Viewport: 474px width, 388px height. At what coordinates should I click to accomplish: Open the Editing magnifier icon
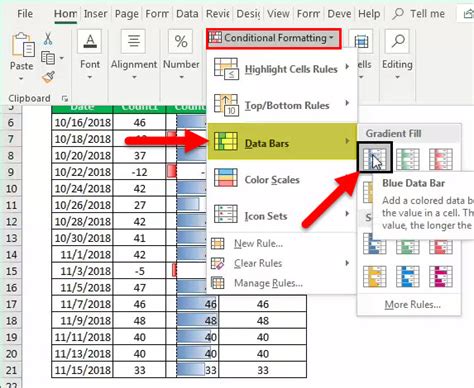pyautogui.click(x=397, y=41)
